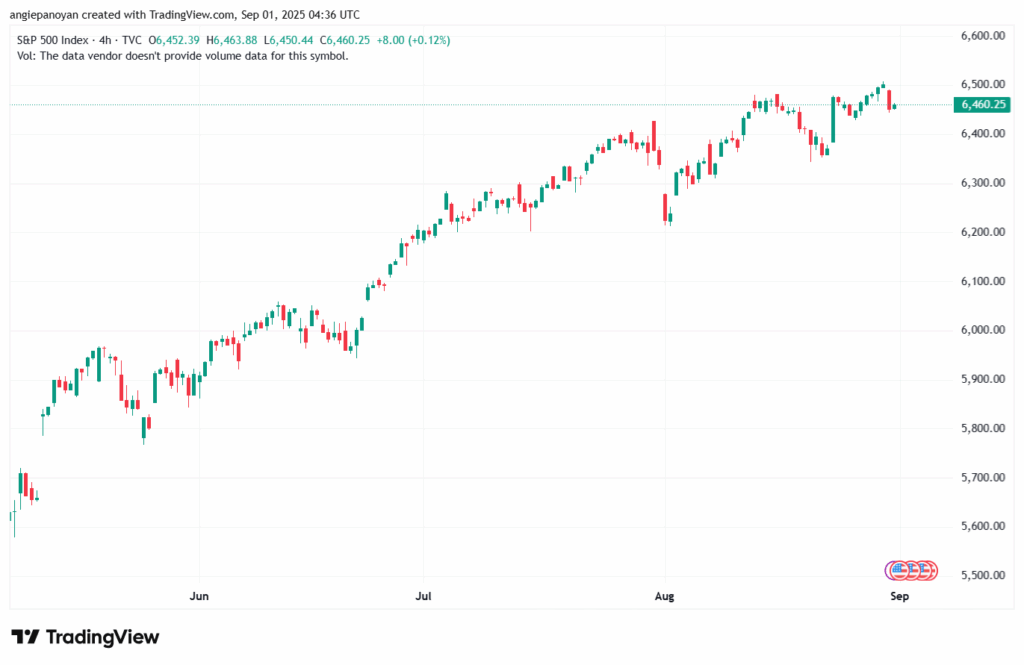Click the green 6,460.25 current price label
The image size is (1024, 665).
pyautogui.click(x=983, y=105)
